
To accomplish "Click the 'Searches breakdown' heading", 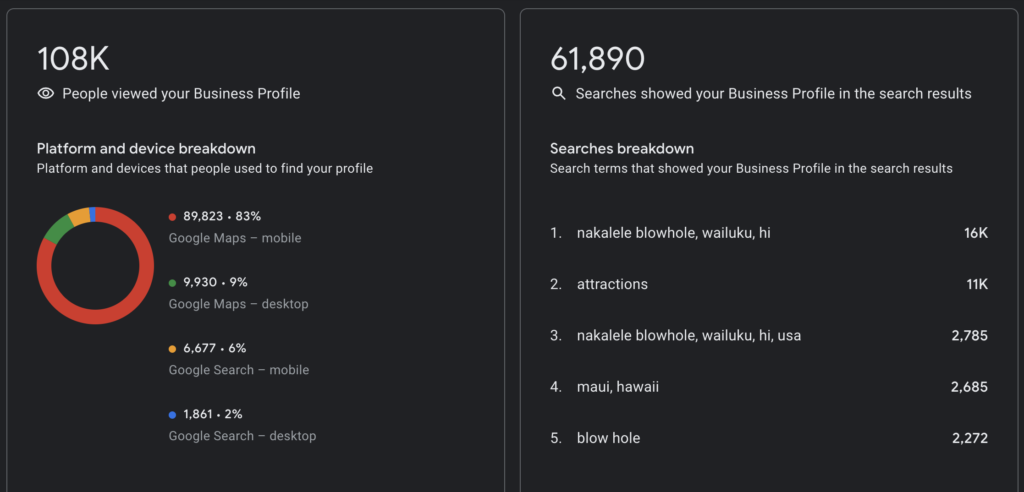I will coord(622,148).
